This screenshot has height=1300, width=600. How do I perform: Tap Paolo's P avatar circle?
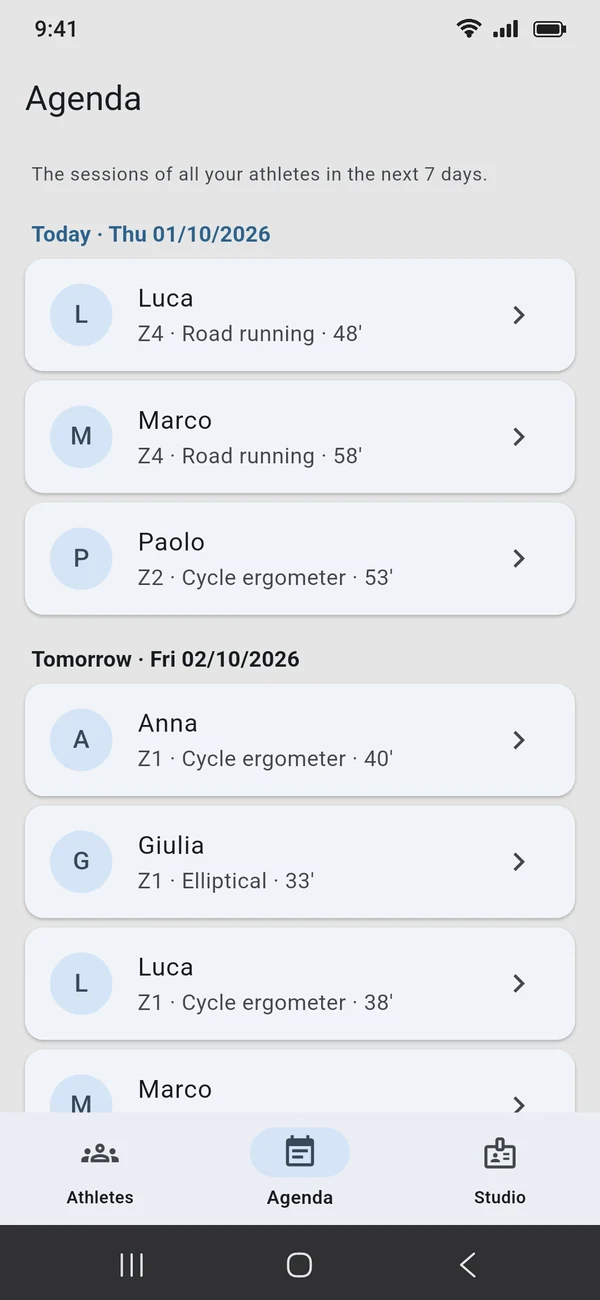point(81,559)
